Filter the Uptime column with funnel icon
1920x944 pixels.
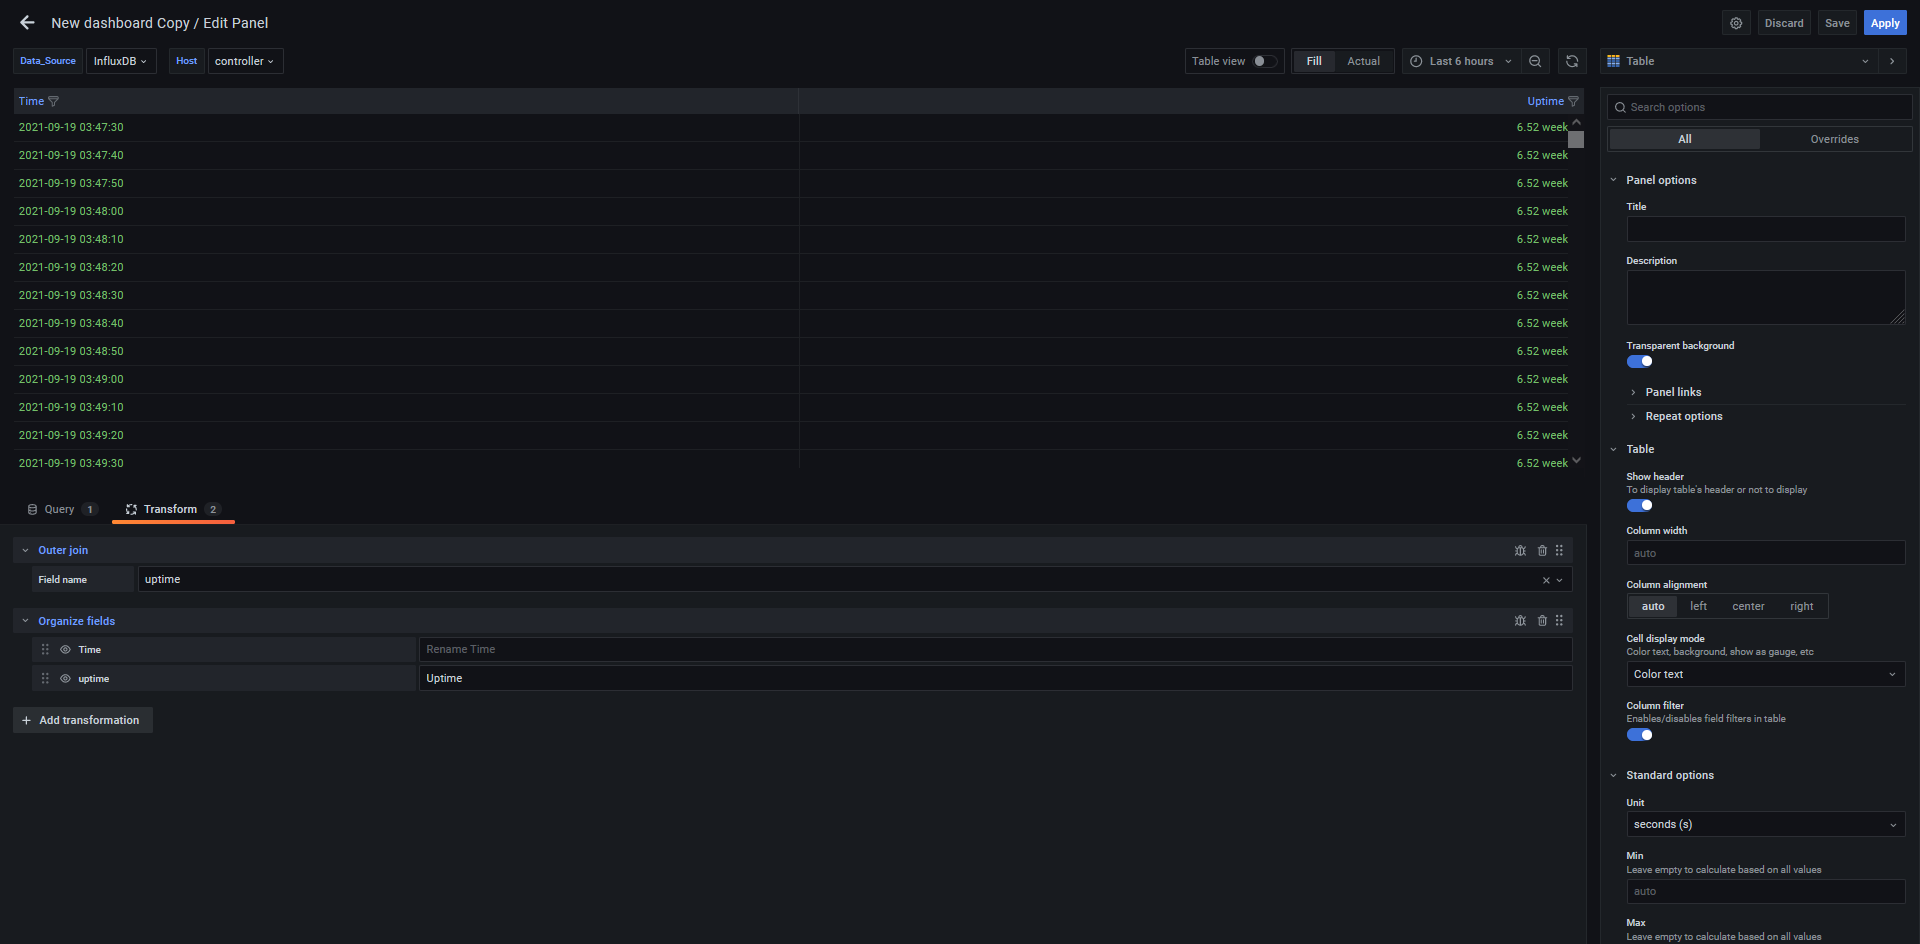point(1573,101)
